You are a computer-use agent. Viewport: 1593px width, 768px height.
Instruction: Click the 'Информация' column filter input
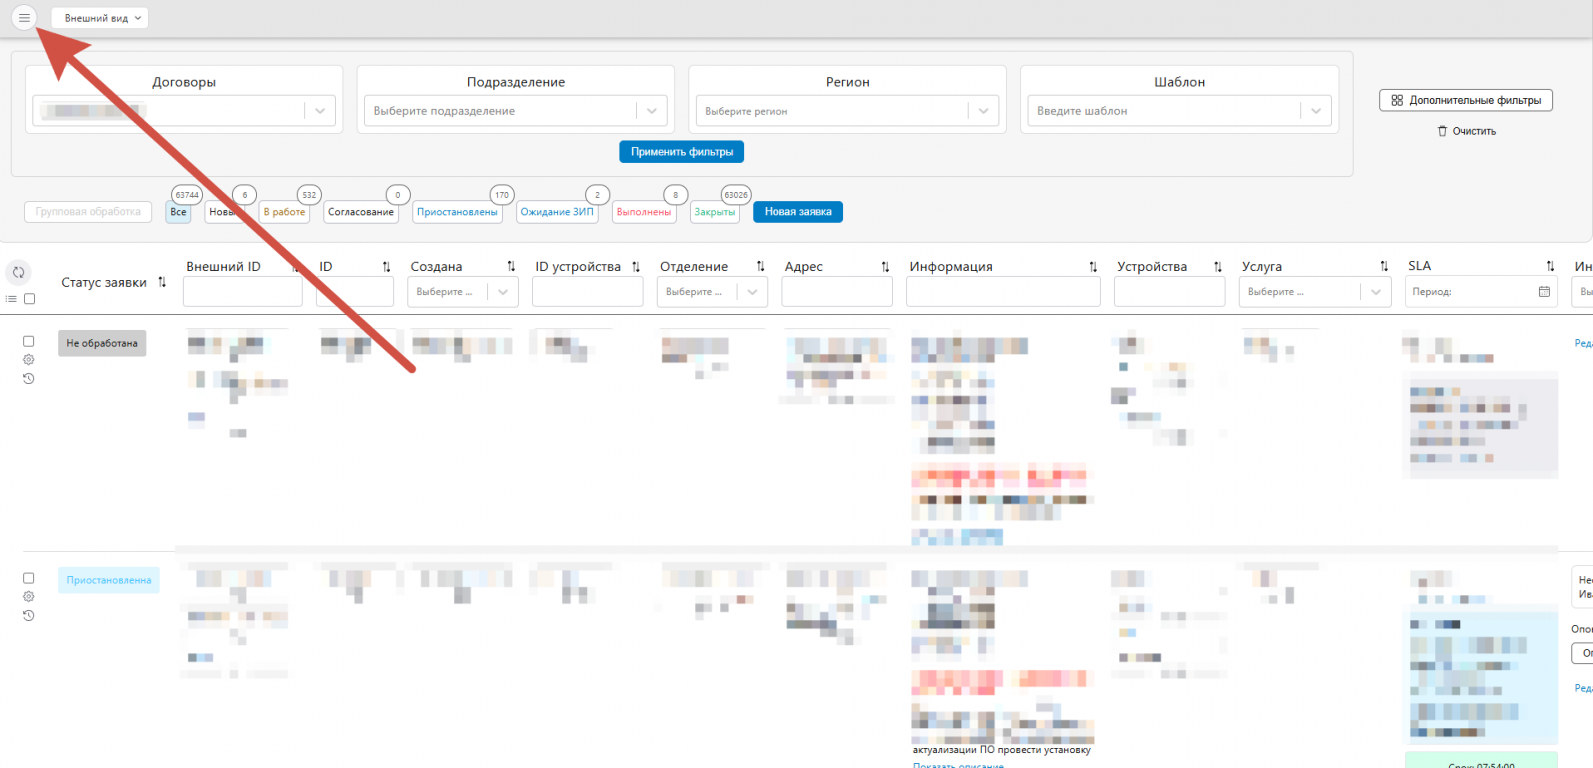tap(1002, 292)
